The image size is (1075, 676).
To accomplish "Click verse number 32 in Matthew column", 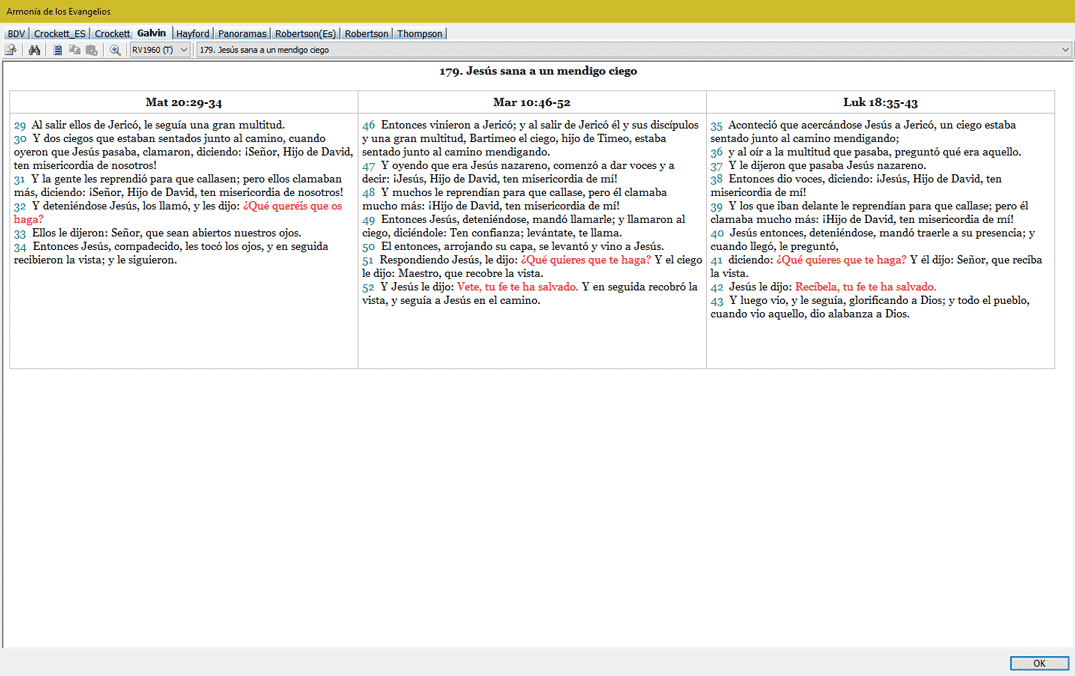I will pos(20,206).
